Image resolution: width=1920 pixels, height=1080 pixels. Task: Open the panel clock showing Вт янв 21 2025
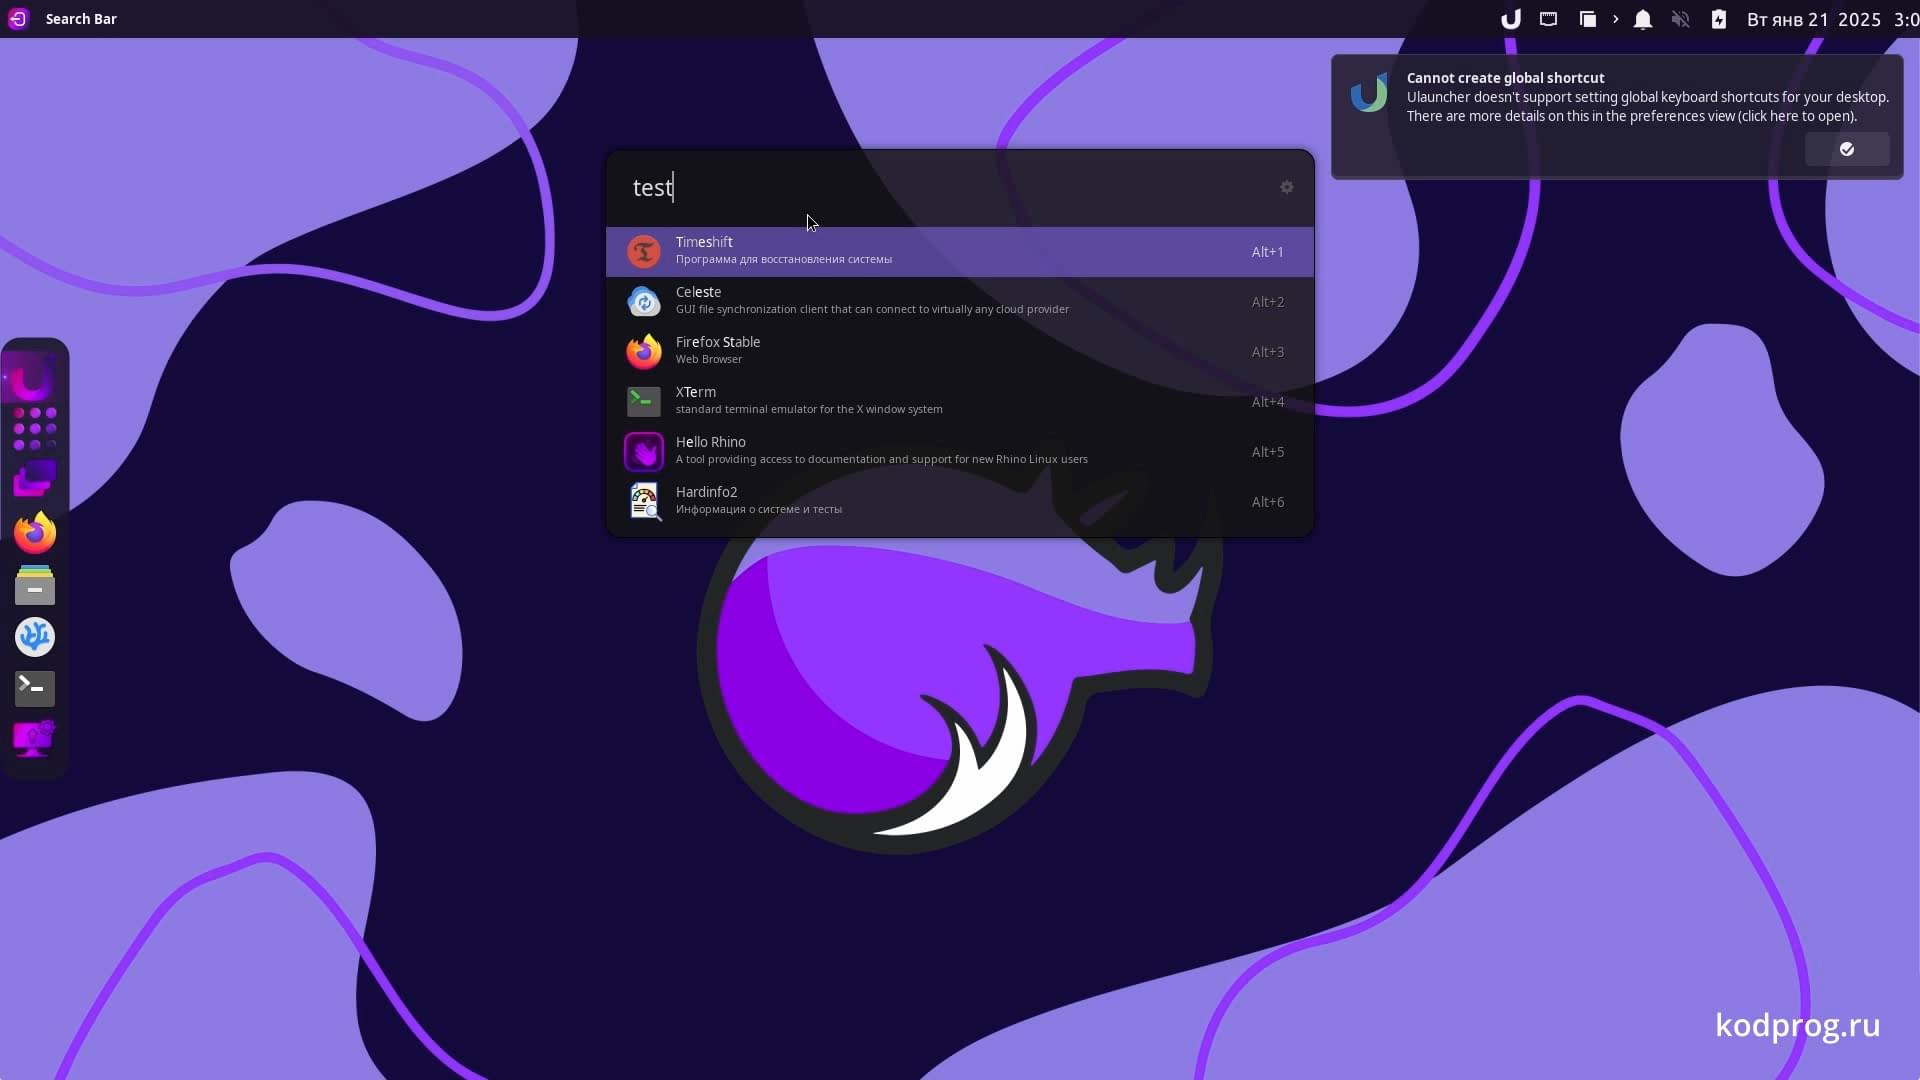click(1832, 19)
